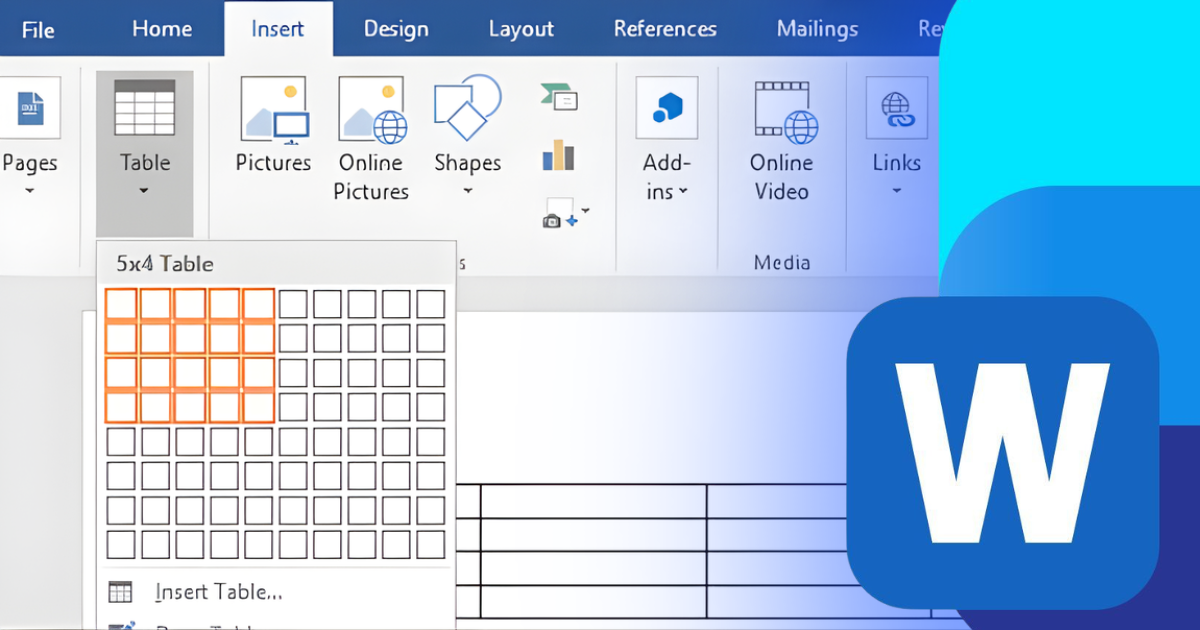Viewport: 1200px width, 630px height.
Task: Expand the Pages dropdown arrow
Action: point(30,191)
